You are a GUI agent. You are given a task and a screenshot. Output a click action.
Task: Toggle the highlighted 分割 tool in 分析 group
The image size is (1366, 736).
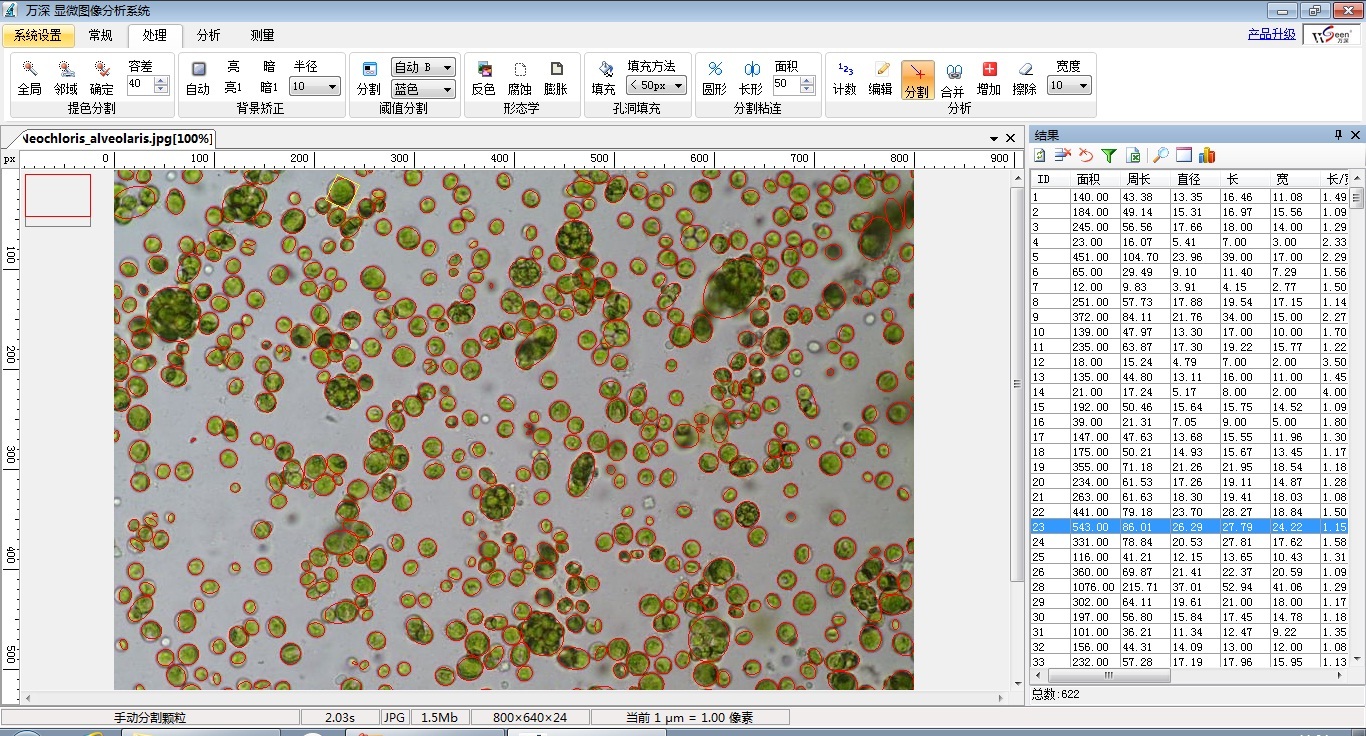(917, 80)
